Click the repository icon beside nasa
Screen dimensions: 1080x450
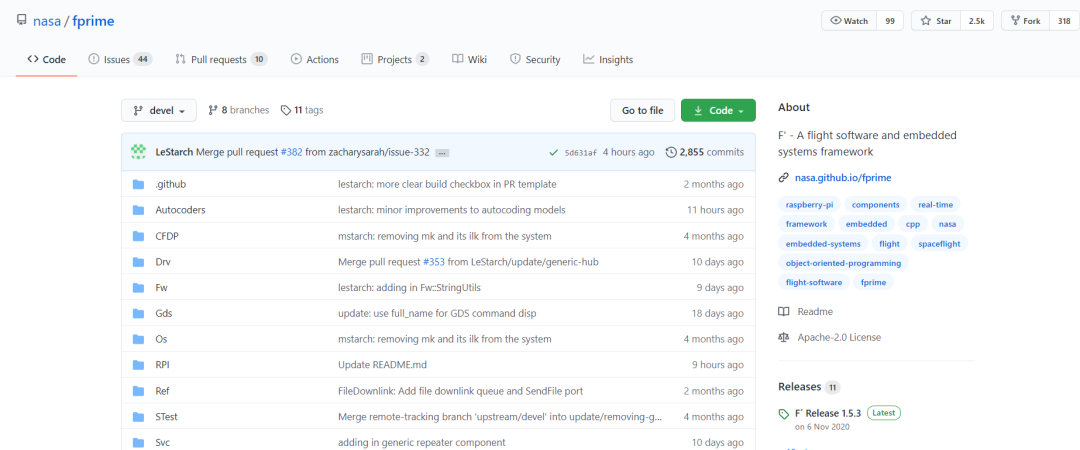(21, 21)
